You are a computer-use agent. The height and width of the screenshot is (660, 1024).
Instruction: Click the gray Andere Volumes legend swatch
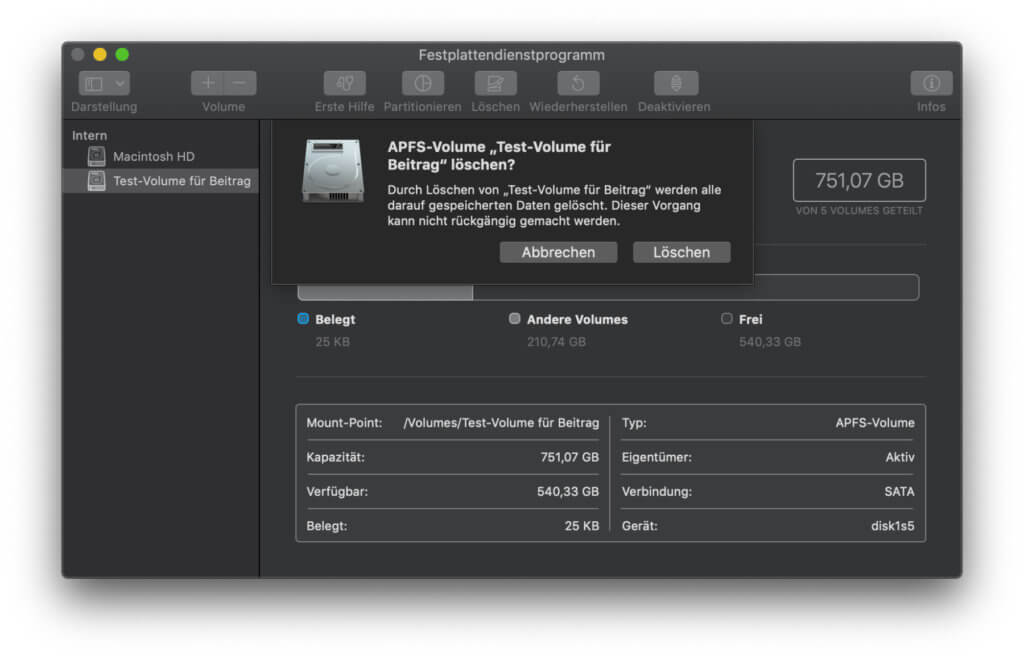click(x=515, y=319)
